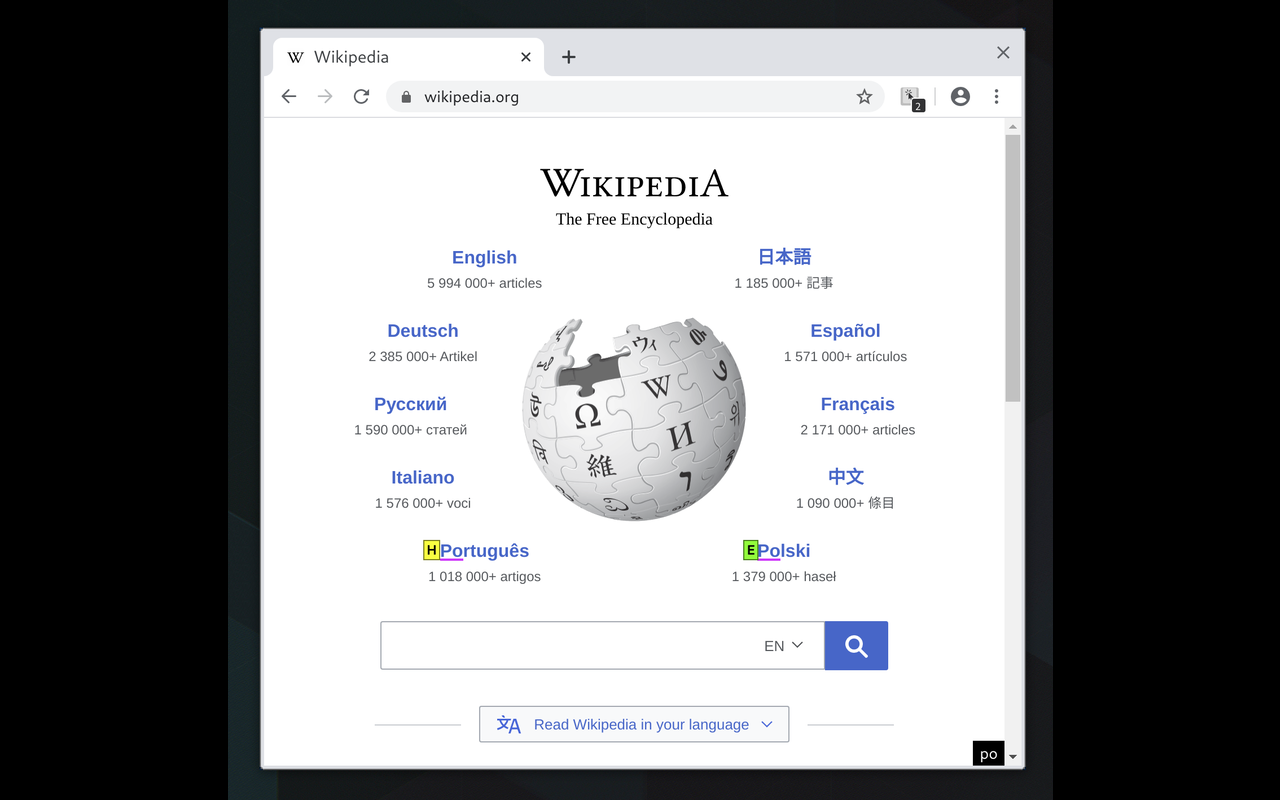Image resolution: width=1280 pixels, height=800 pixels.
Task: Click '1 571 000+ artículos' text
Action: [845, 356]
